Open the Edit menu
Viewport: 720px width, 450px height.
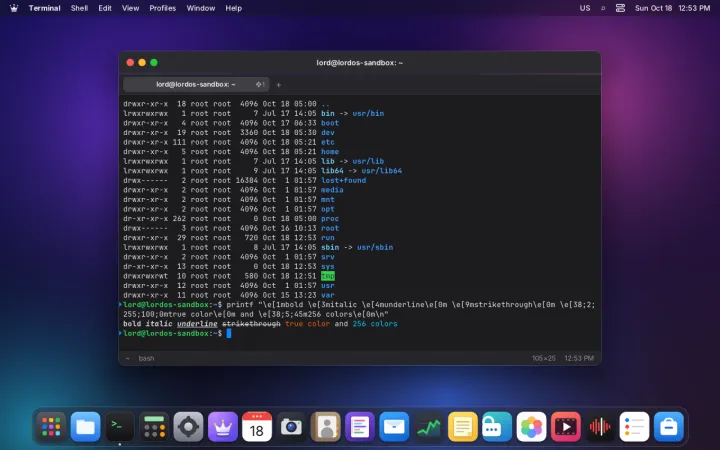coord(105,8)
